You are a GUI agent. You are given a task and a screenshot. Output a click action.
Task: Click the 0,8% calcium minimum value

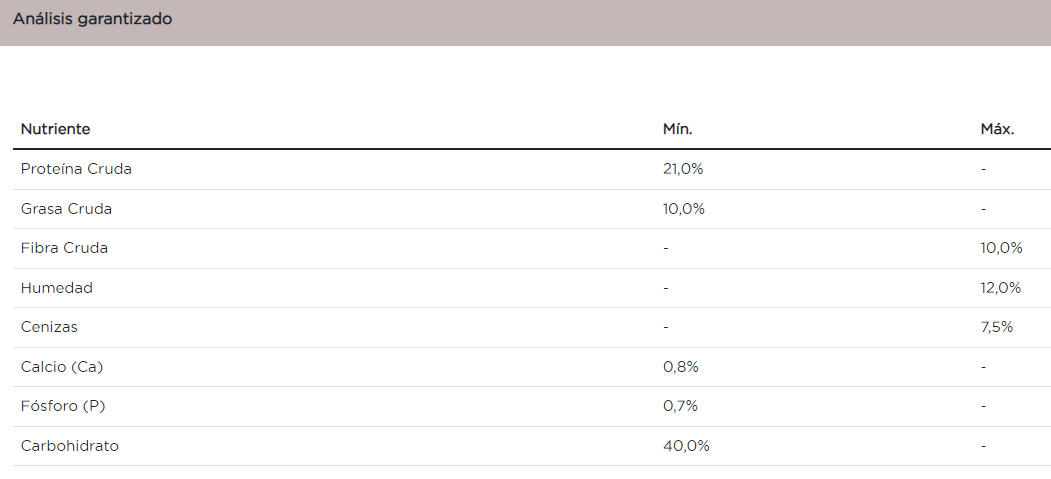680,367
